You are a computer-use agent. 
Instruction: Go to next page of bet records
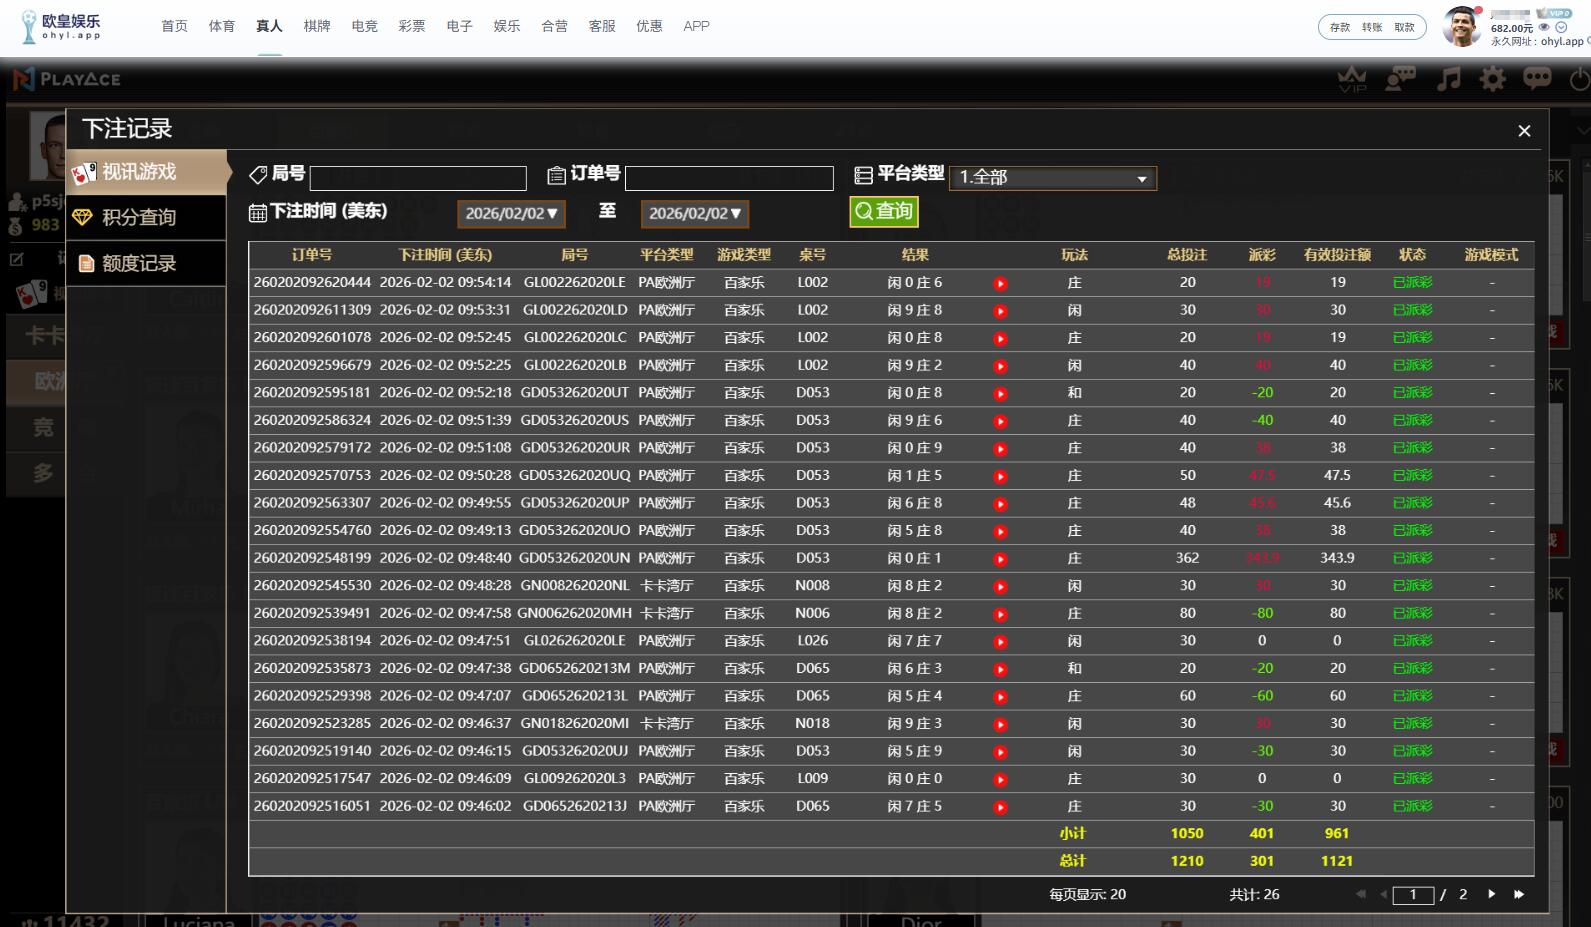point(1491,894)
